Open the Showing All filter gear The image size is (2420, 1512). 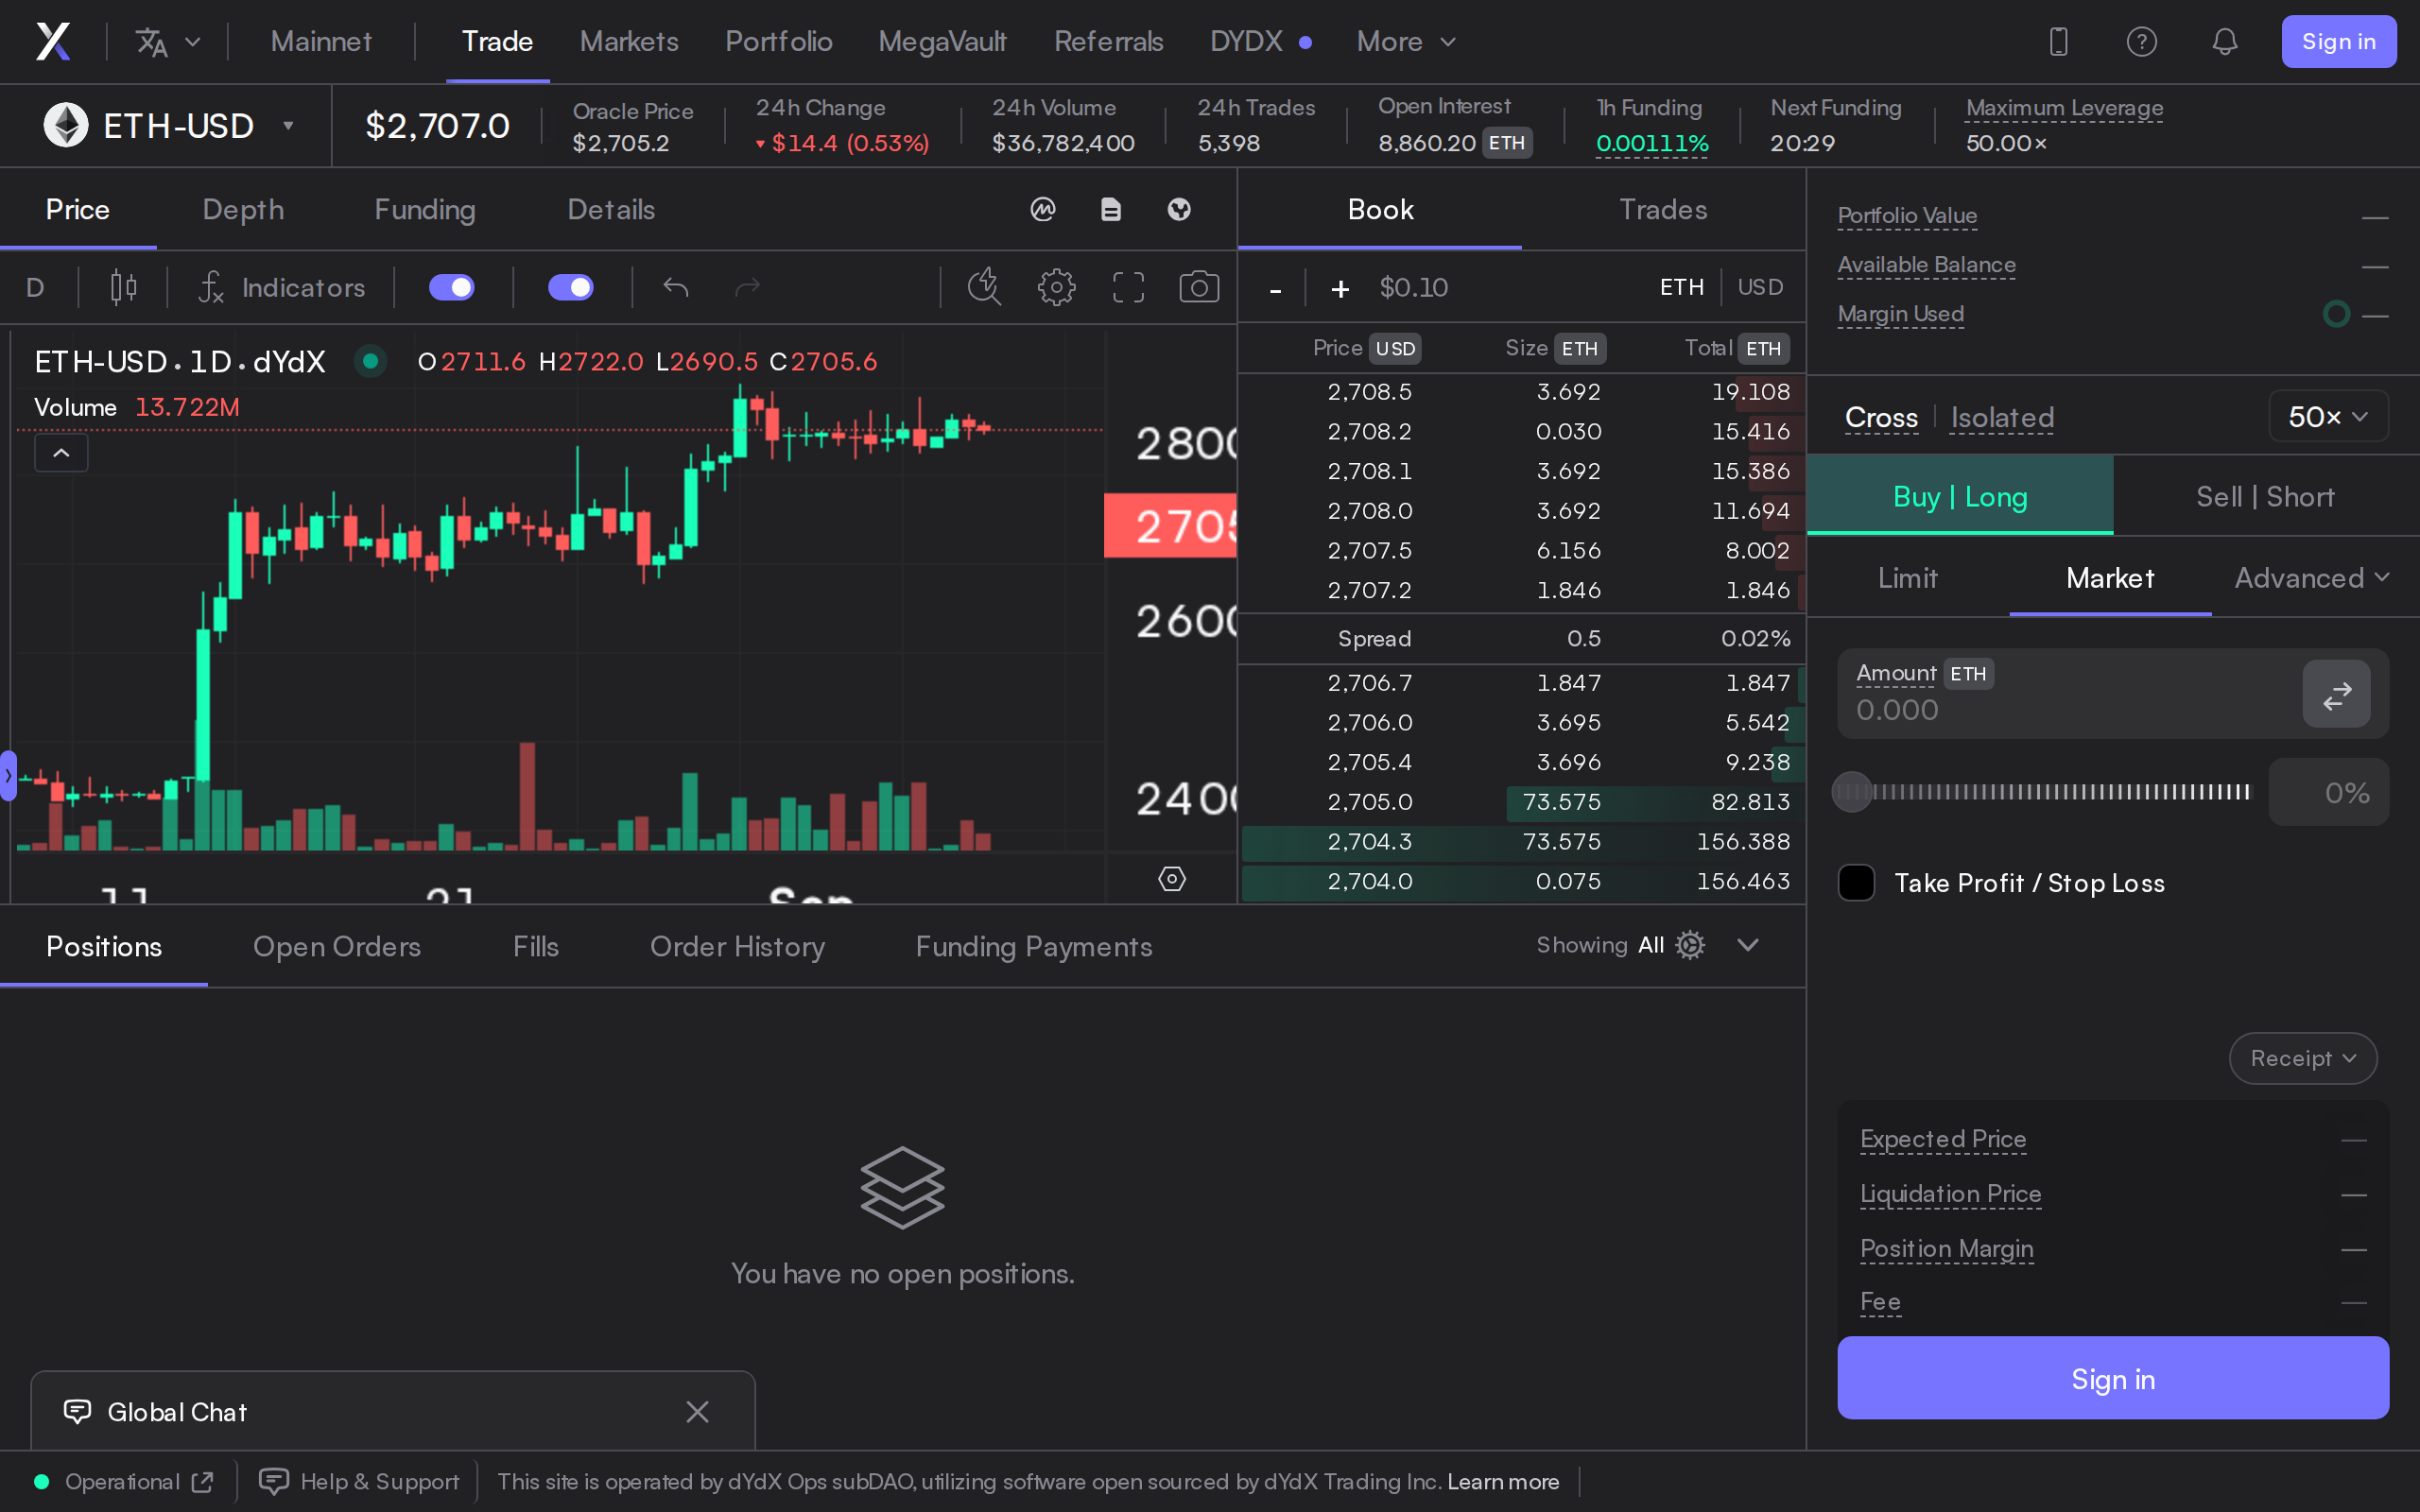[x=1690, y=945]
